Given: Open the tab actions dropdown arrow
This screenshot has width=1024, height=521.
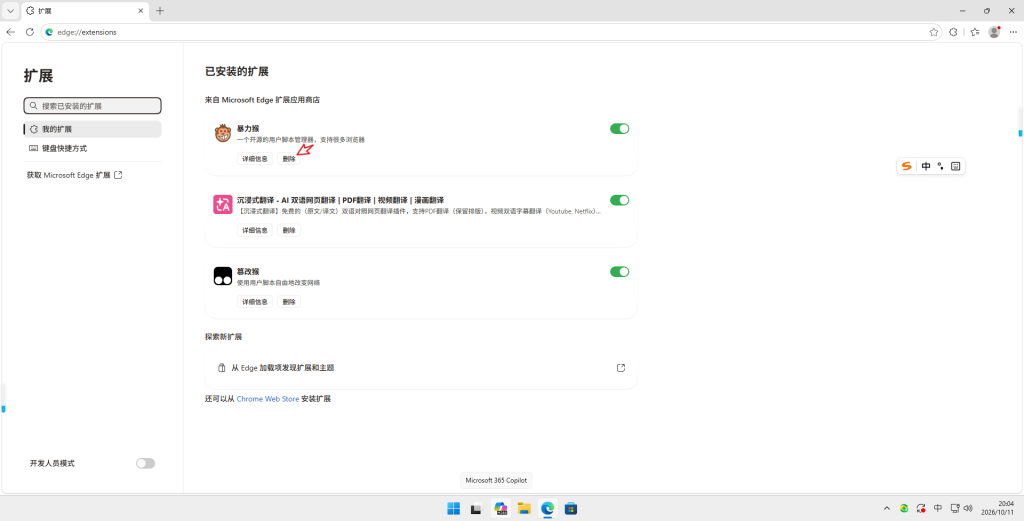Looking at the screenshot, I should [10, 10].
